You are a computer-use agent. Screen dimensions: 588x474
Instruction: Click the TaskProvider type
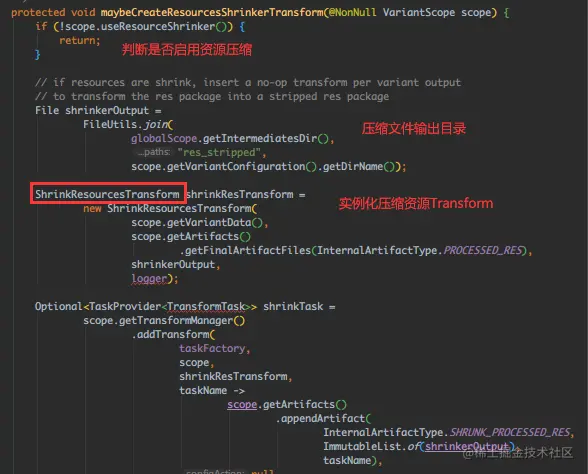click(x=125, y=306)
